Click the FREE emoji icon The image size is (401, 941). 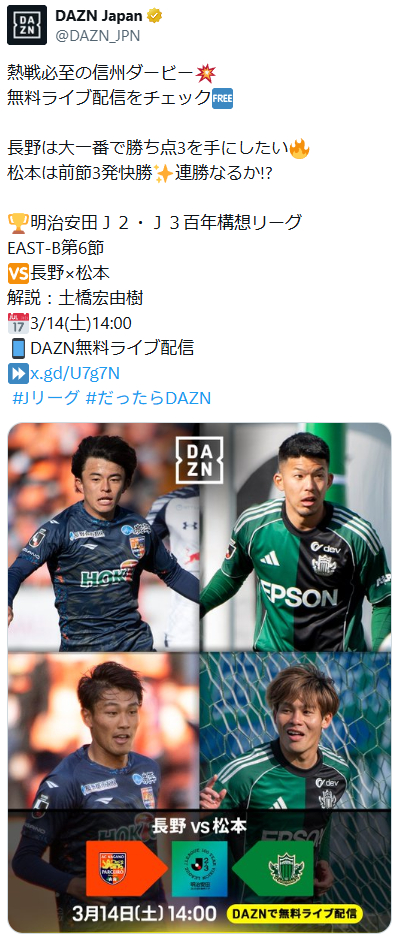(222, 98)
